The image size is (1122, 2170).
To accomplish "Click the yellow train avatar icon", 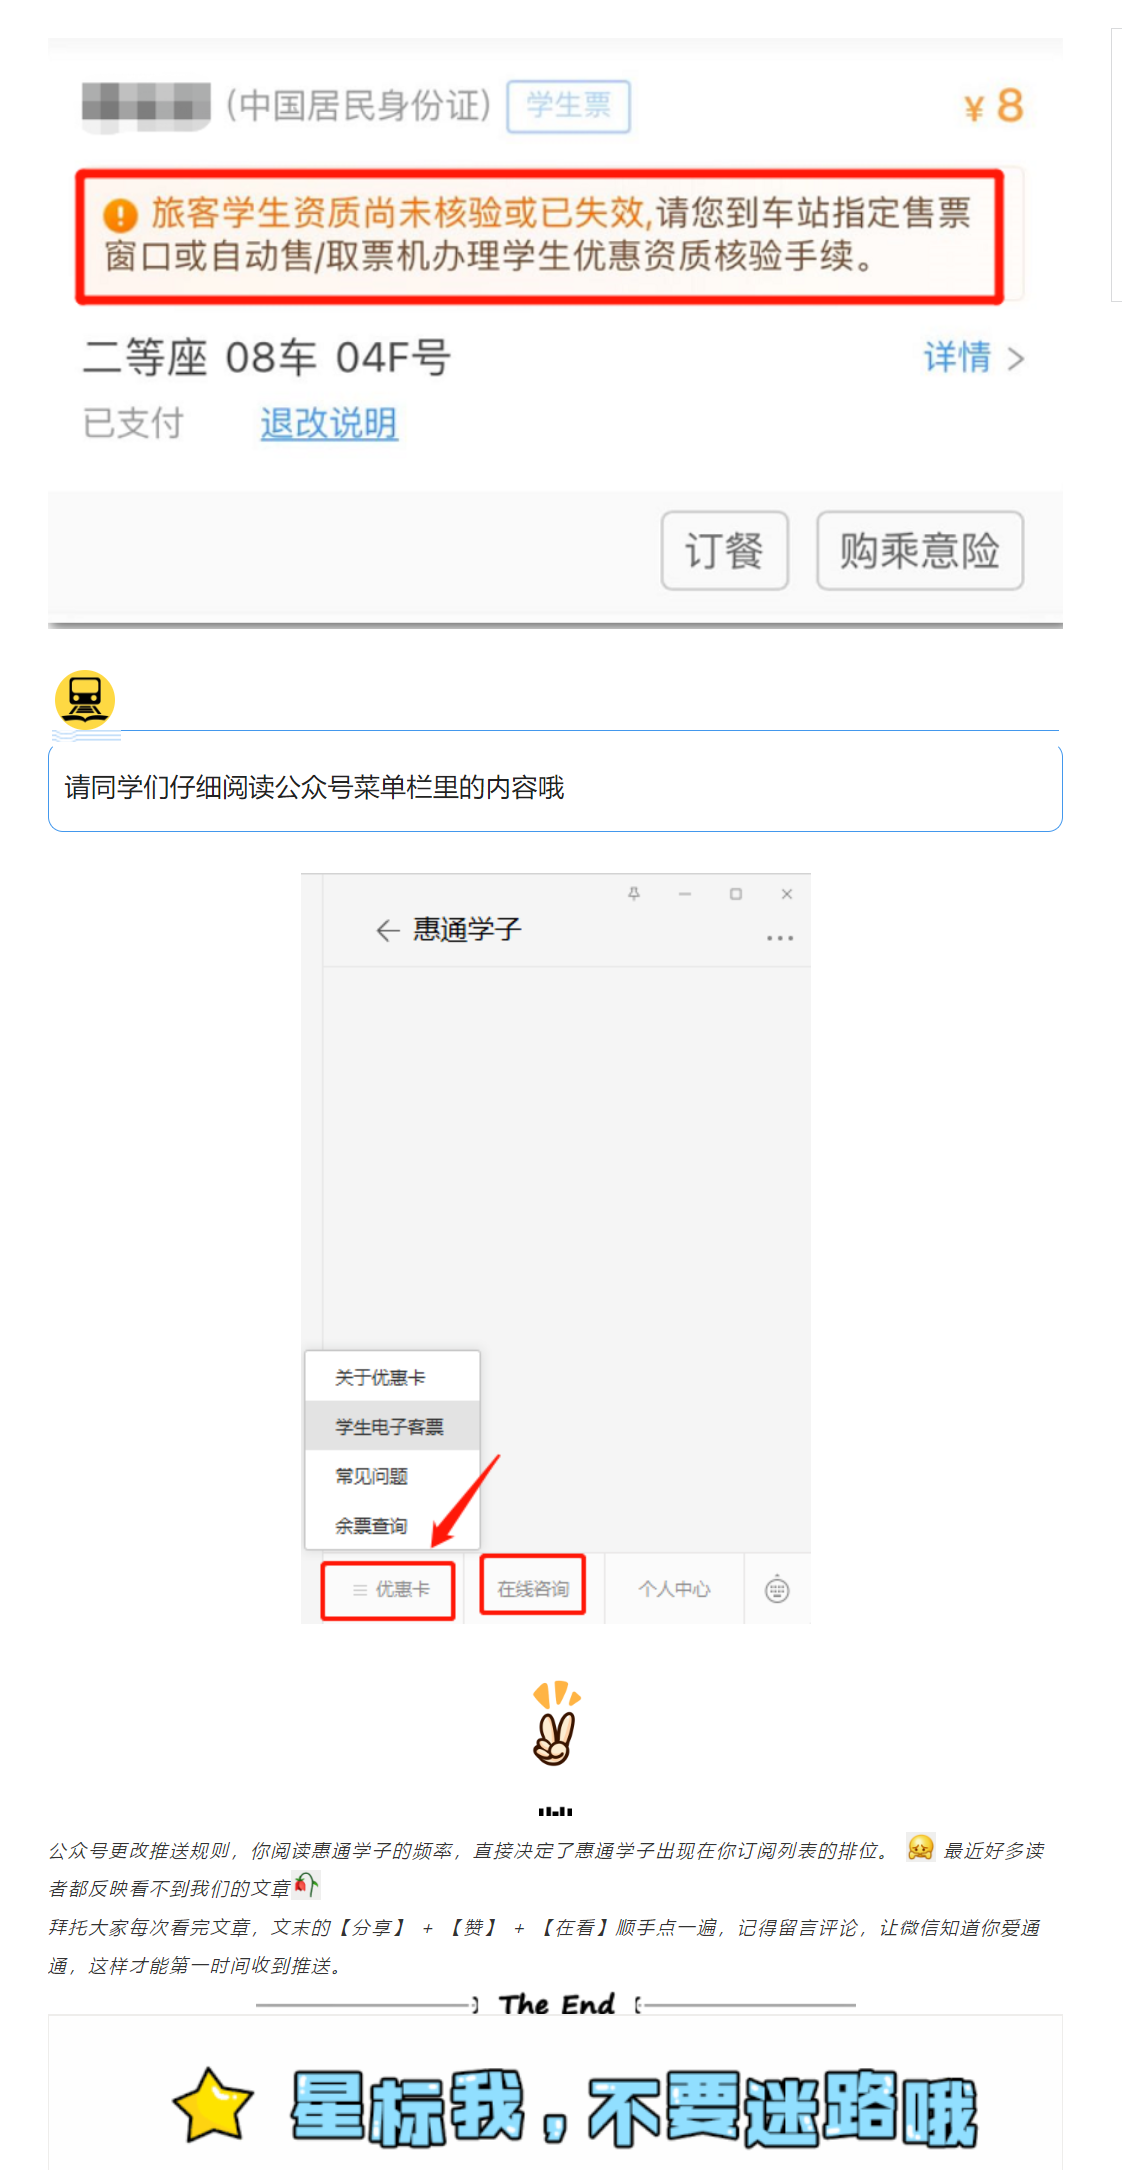I will click(85, 699).
